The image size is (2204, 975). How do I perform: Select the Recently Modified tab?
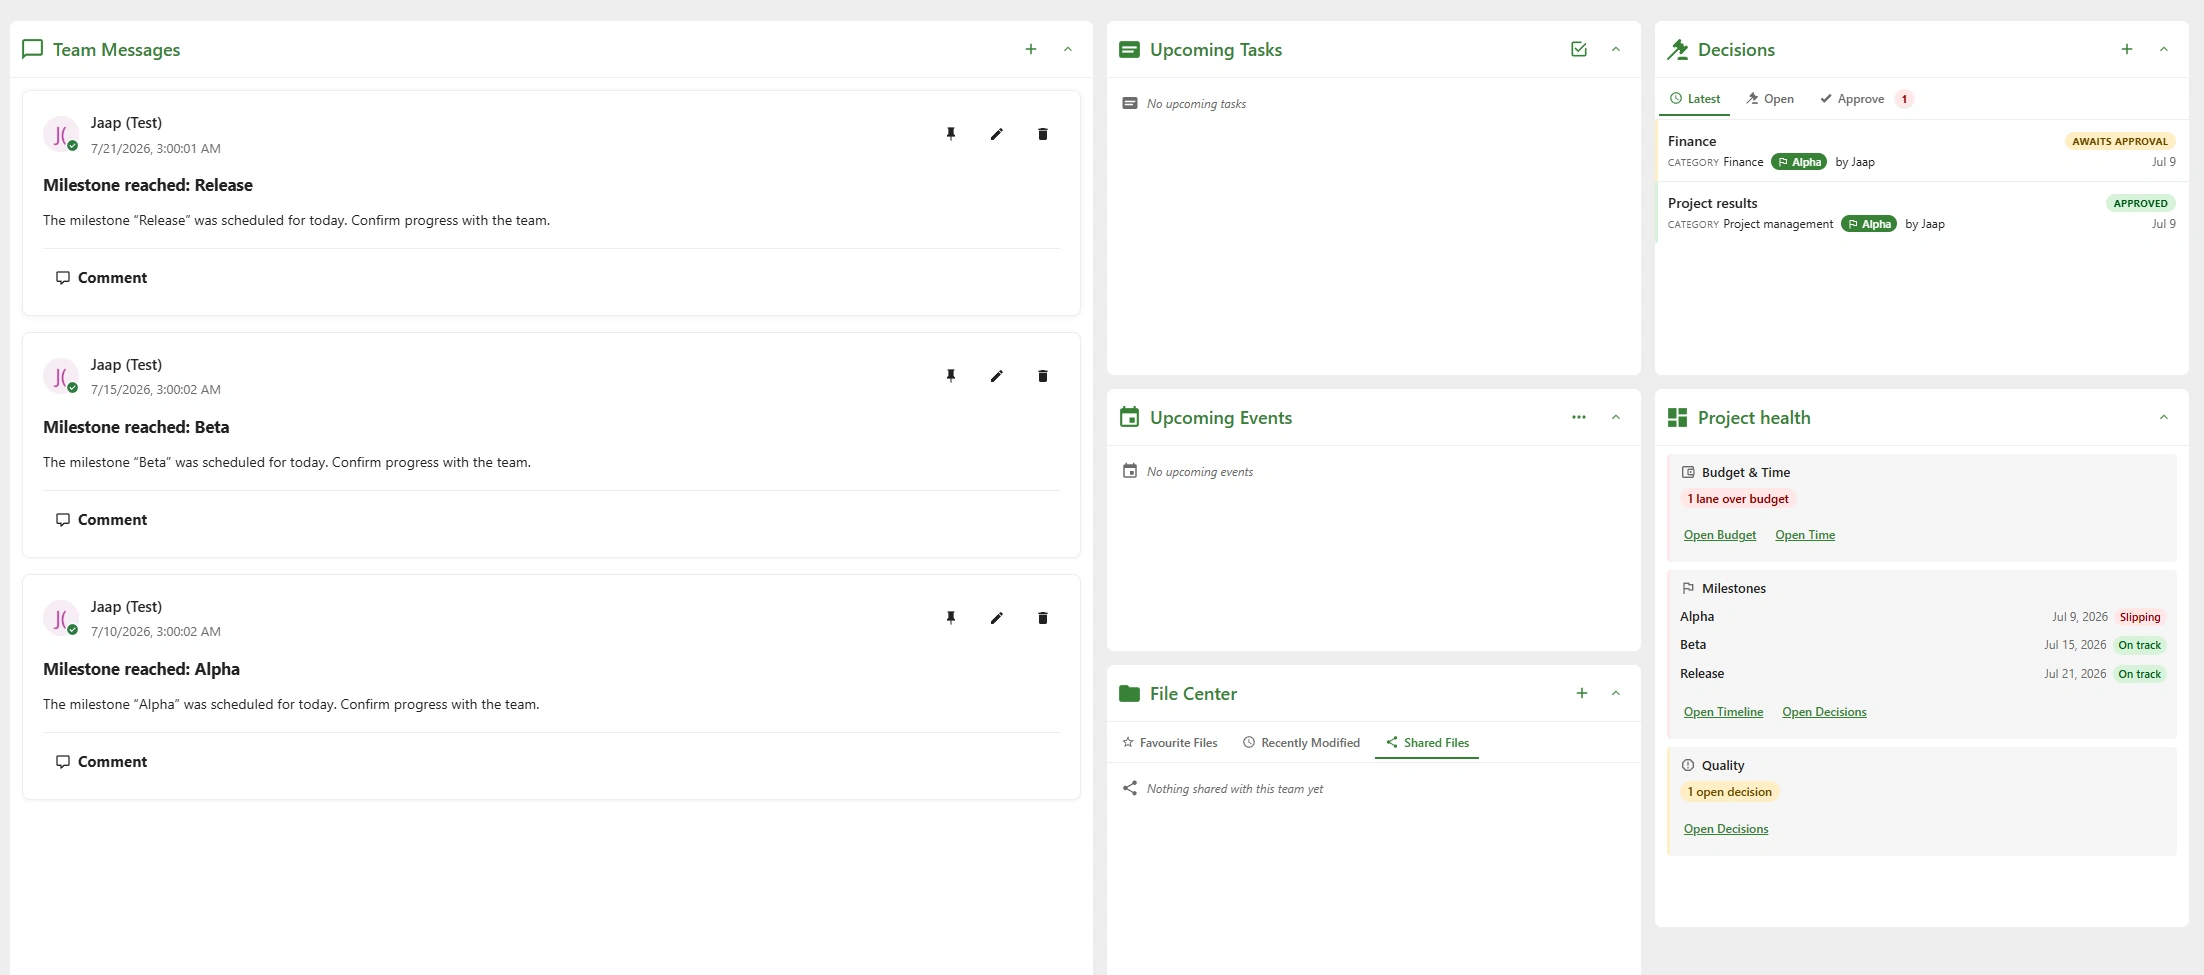pyautogui.click(x=1301, y=743)
